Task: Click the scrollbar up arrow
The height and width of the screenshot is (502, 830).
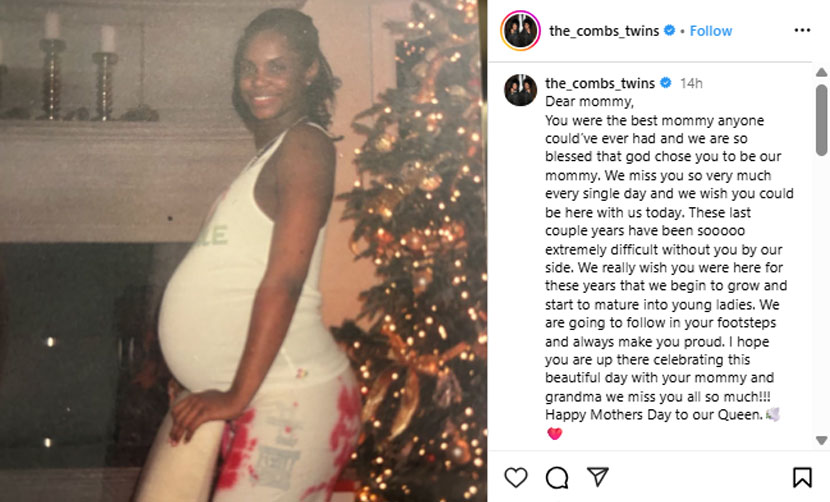Action: point(821,72)
